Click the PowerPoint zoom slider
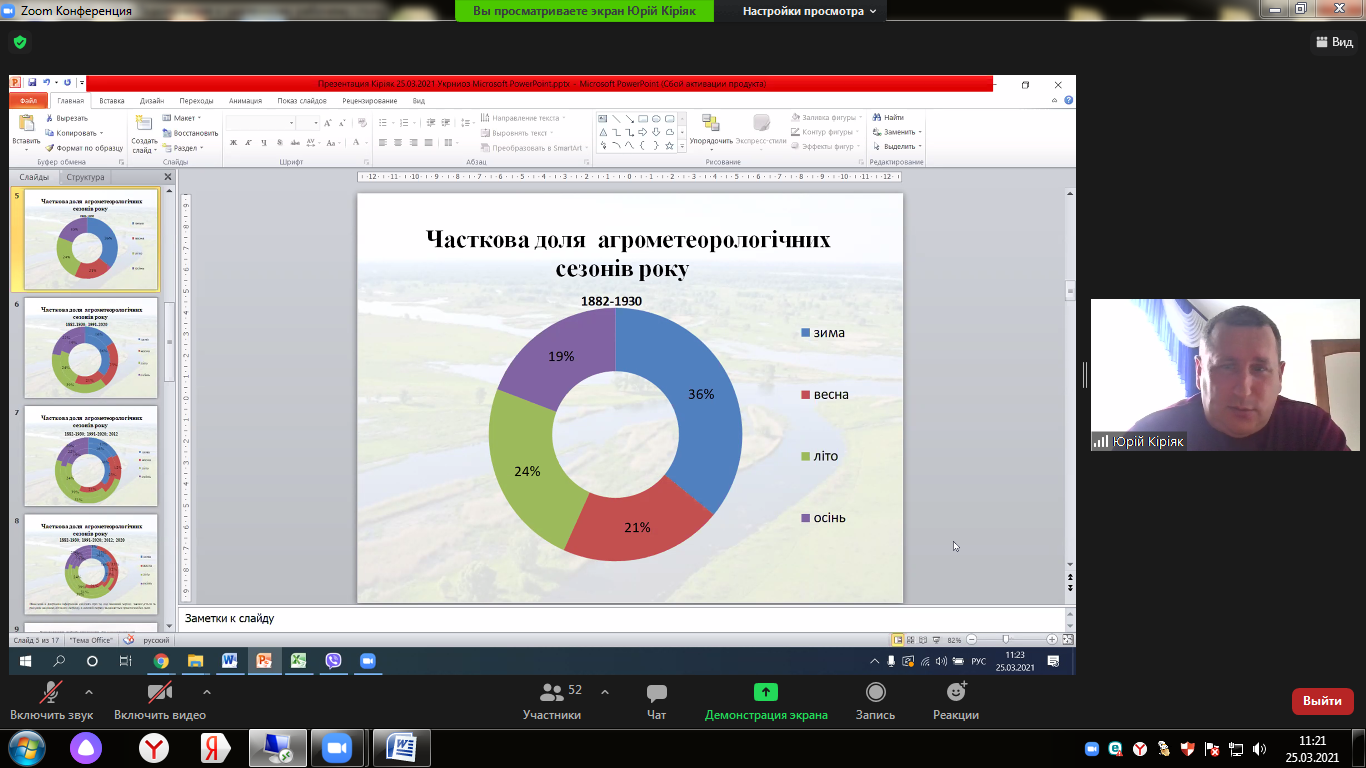The height and width of the screenshot is (768, 1366). (1005, 639)
